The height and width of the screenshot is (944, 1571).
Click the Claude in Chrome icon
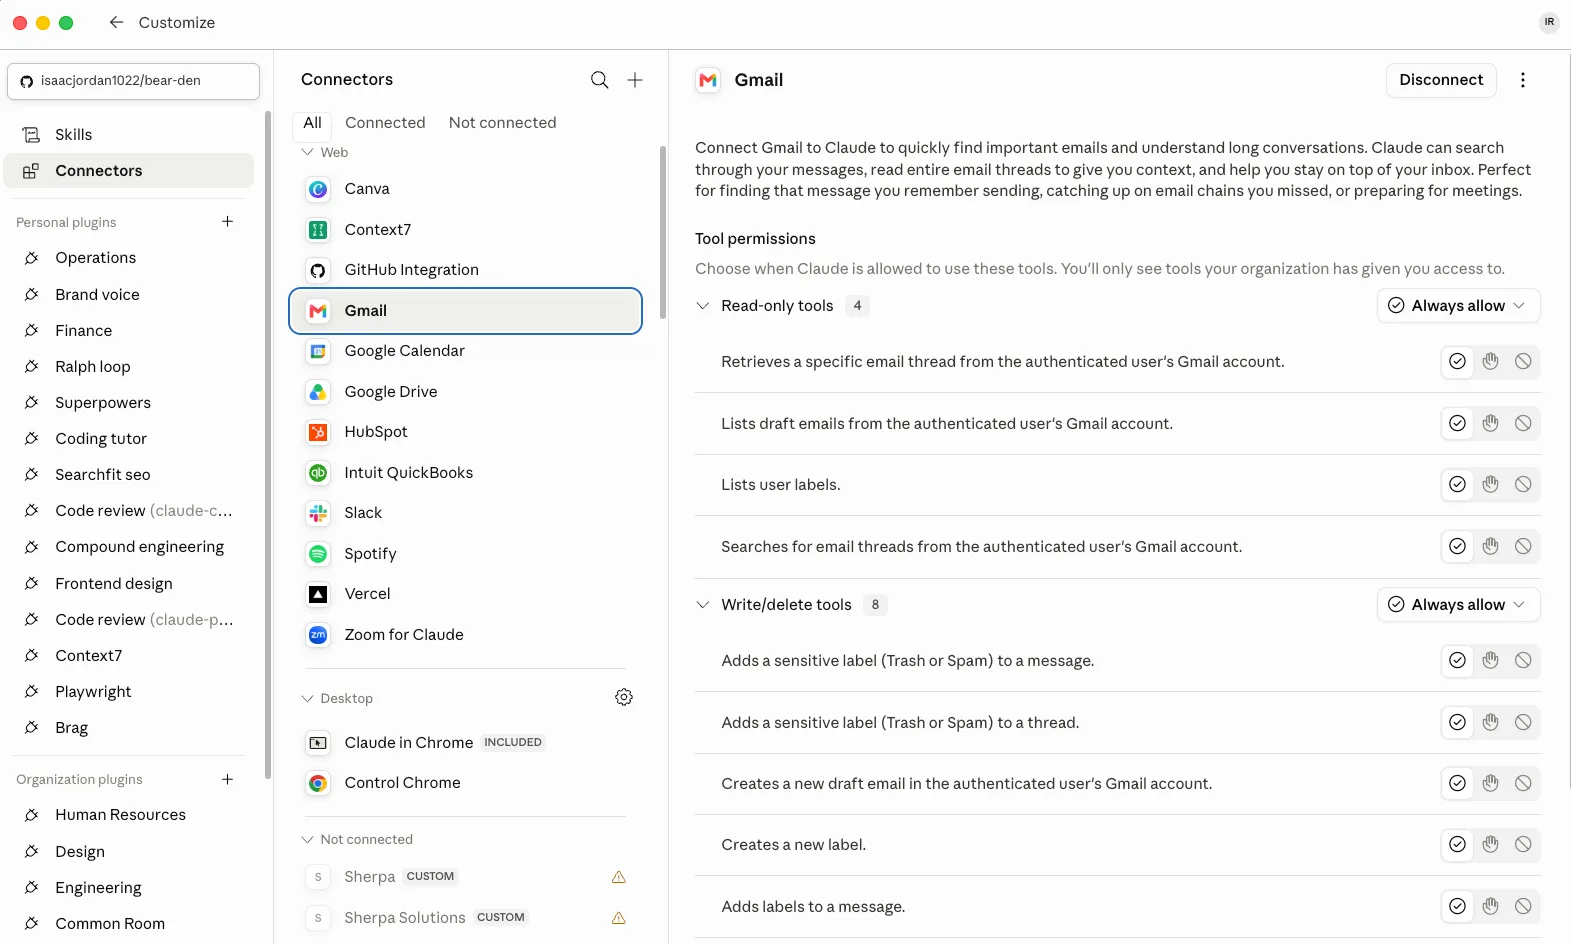pyautogui.click(x=318, y=743)
